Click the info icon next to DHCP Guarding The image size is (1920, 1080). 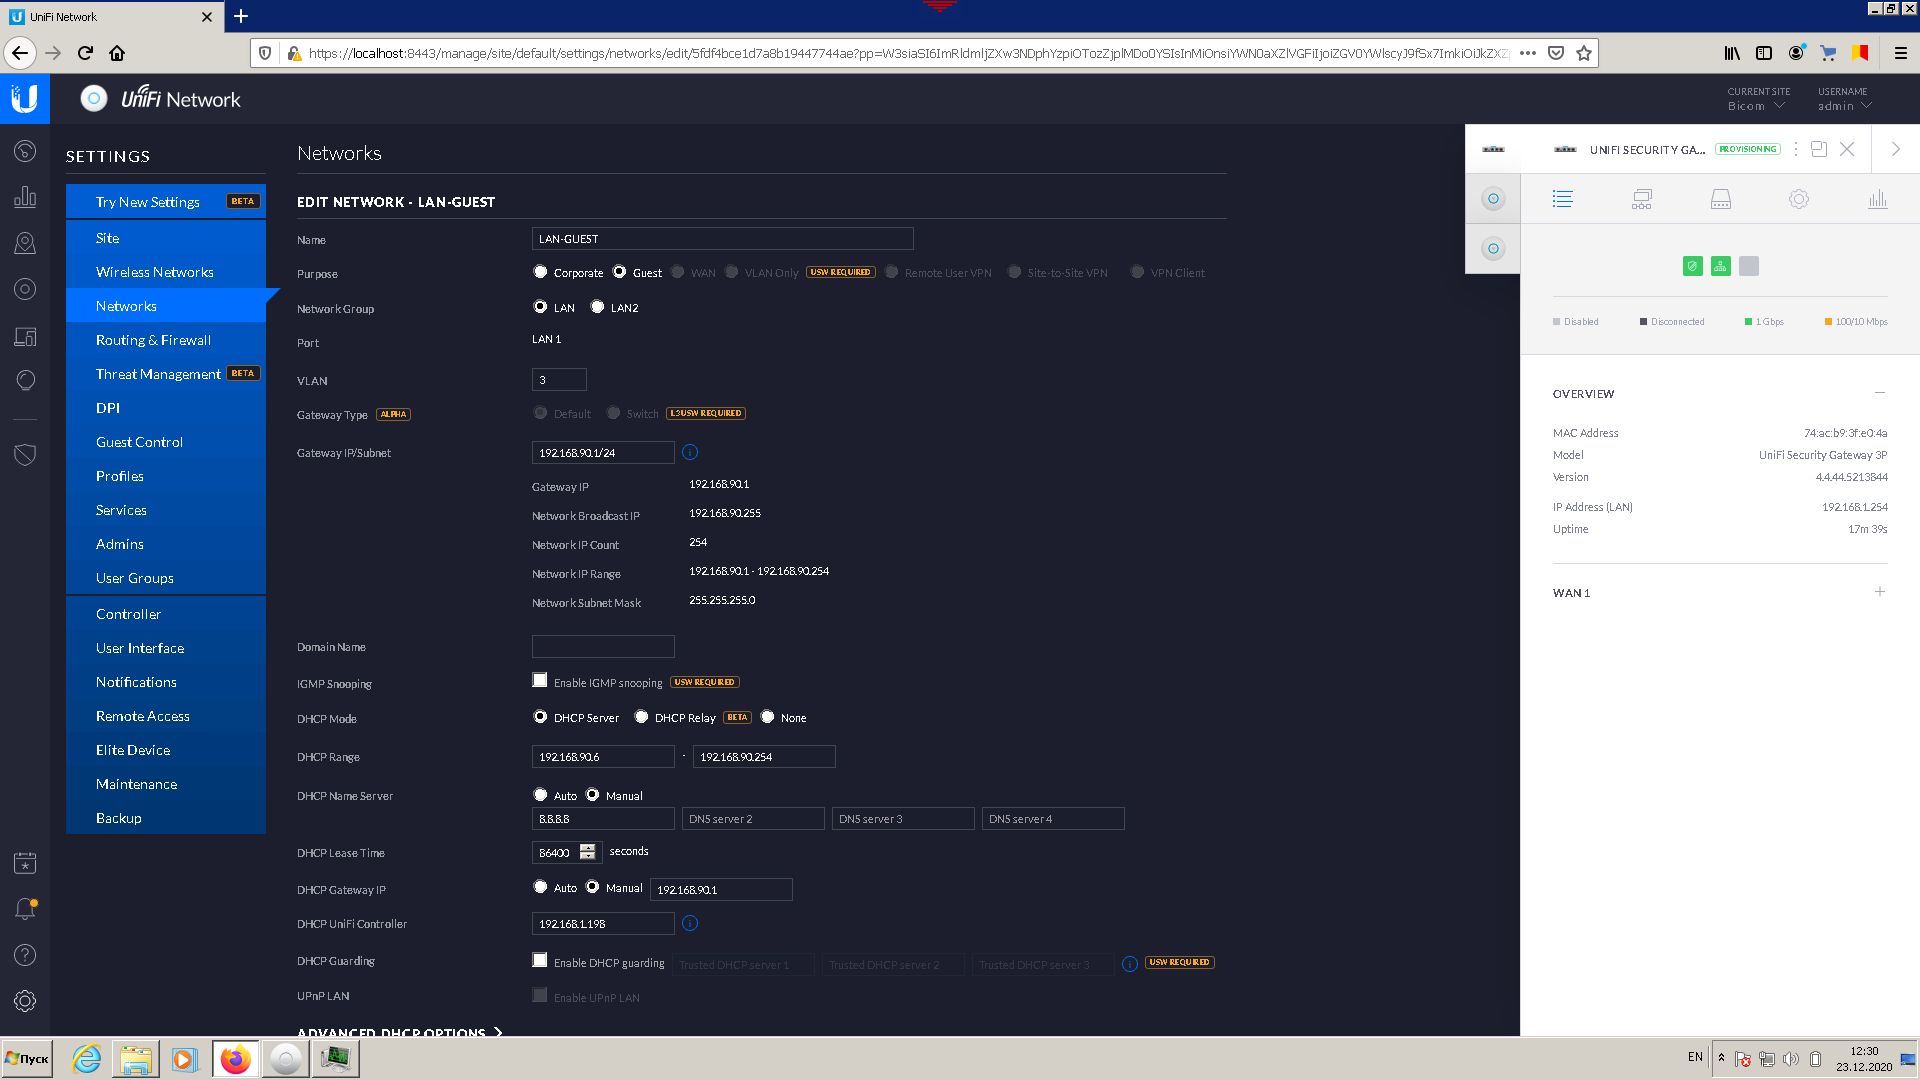1129,964
